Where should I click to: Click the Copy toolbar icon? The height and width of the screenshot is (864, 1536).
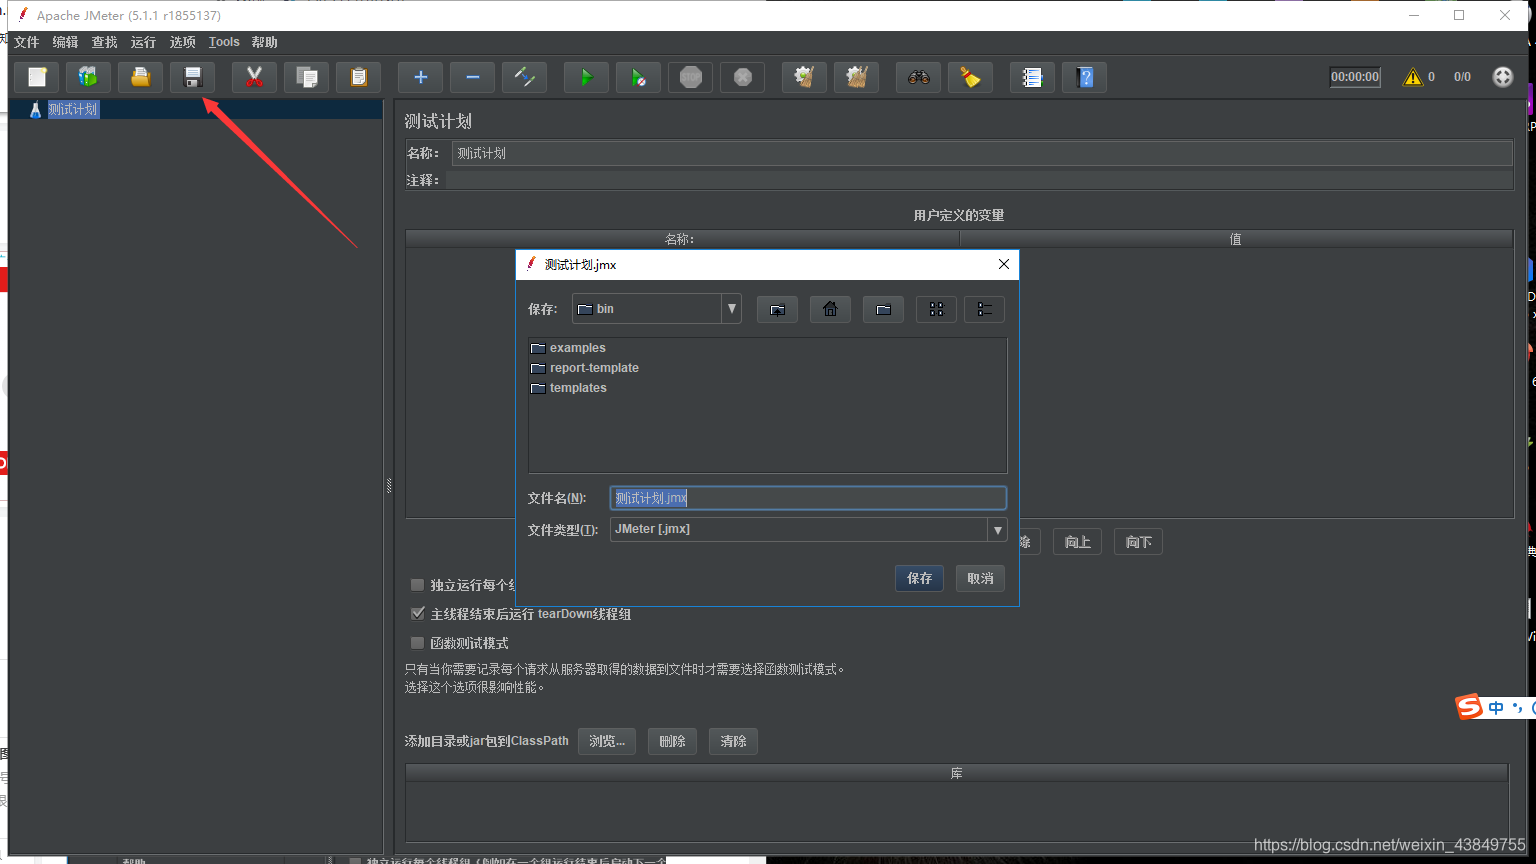[x=306, y=77]
